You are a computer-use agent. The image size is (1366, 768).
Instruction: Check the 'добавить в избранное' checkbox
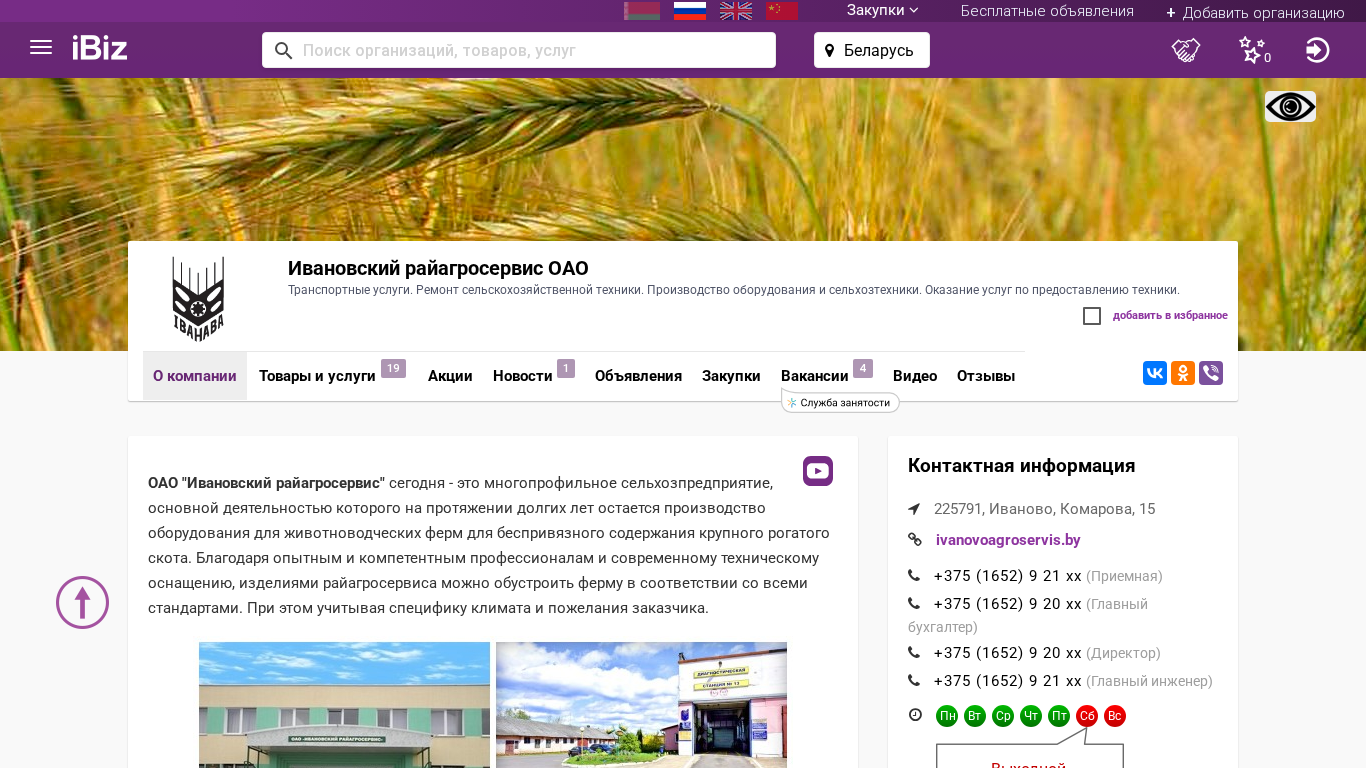click(x=1092, y=316)
